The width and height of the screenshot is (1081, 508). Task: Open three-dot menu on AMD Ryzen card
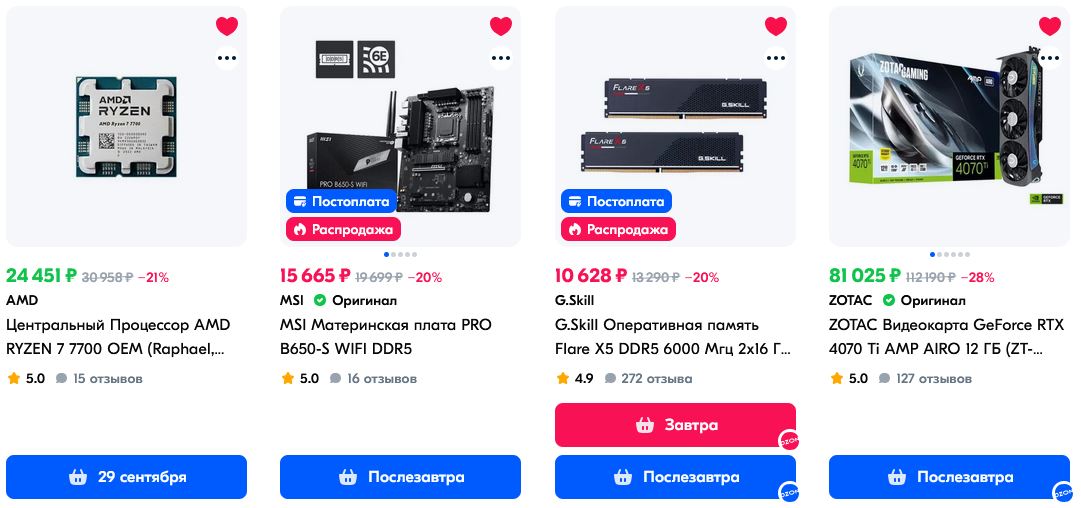pos(227,58)
